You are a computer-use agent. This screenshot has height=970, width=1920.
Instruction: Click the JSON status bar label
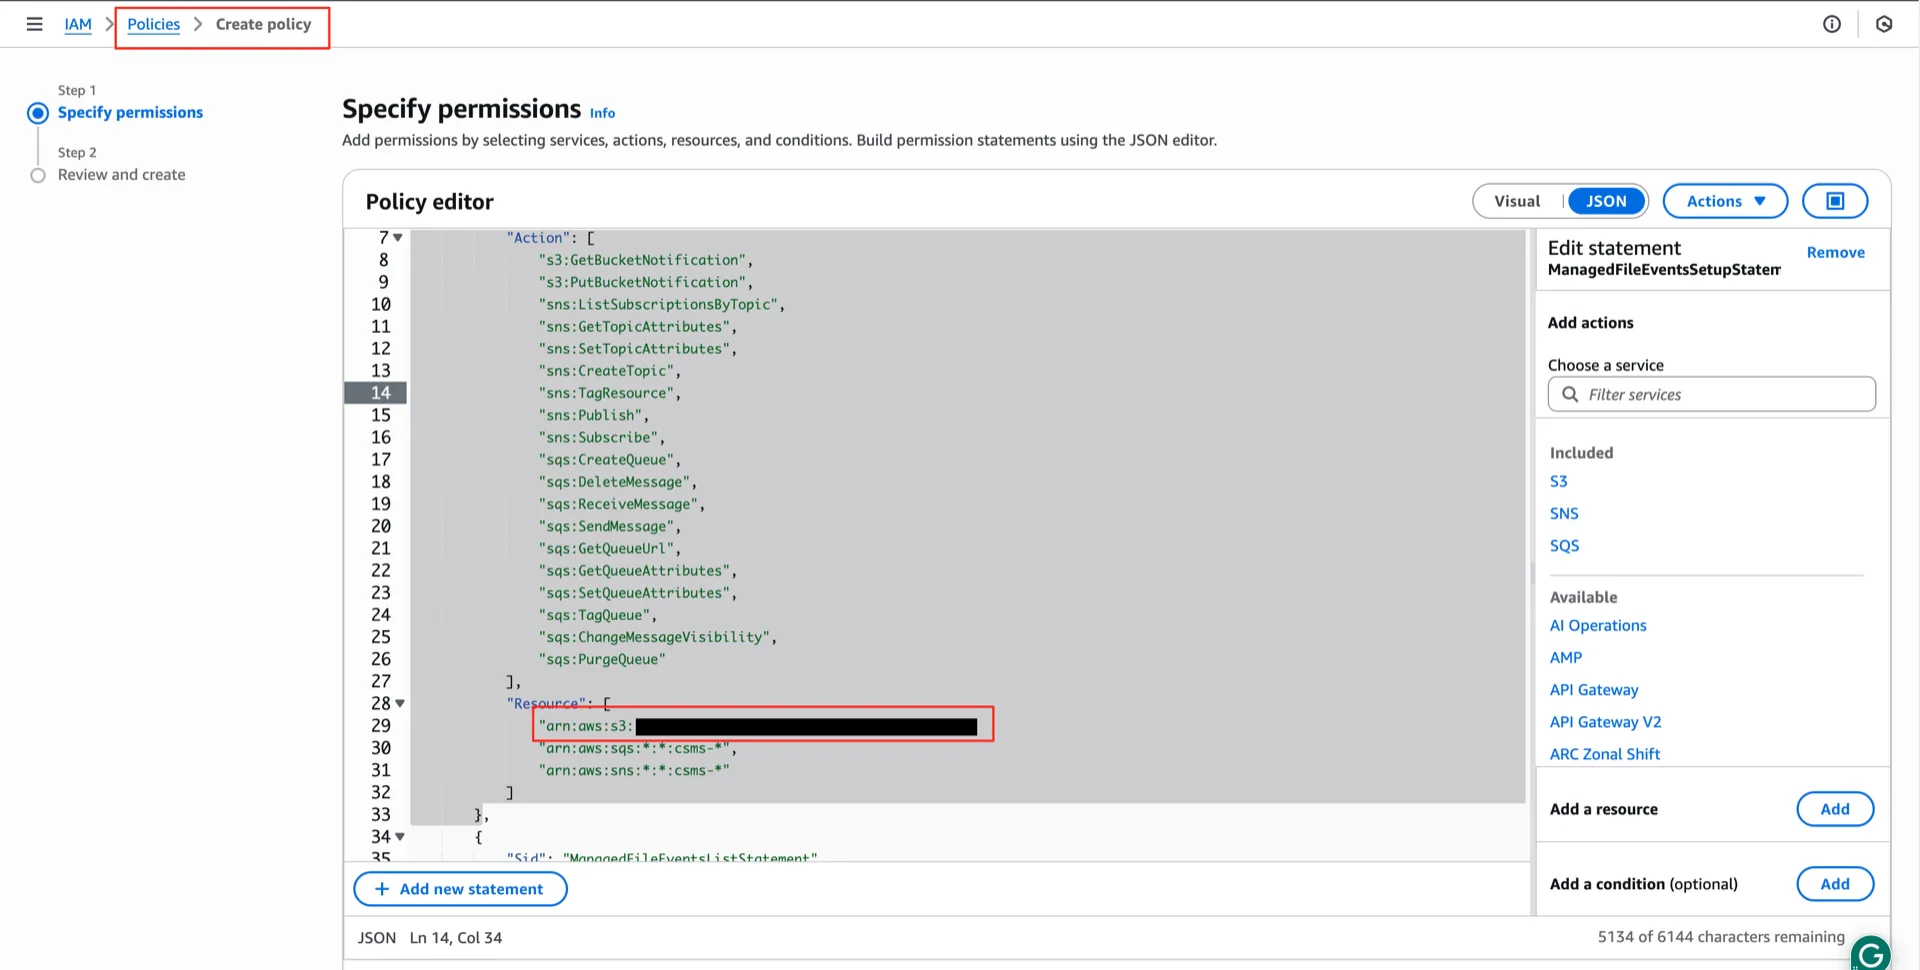pos(377,938)
